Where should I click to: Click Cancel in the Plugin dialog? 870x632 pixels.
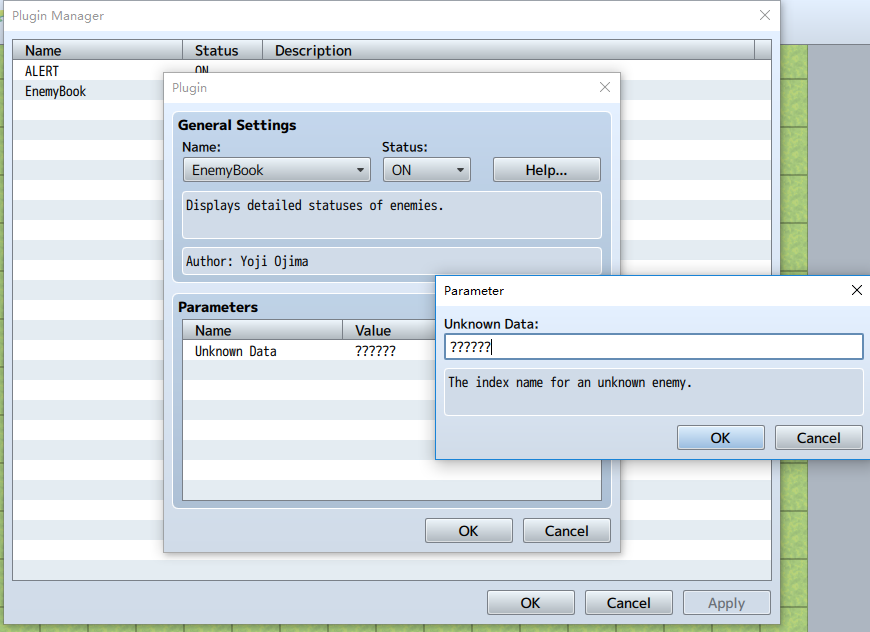pos(566,531)
